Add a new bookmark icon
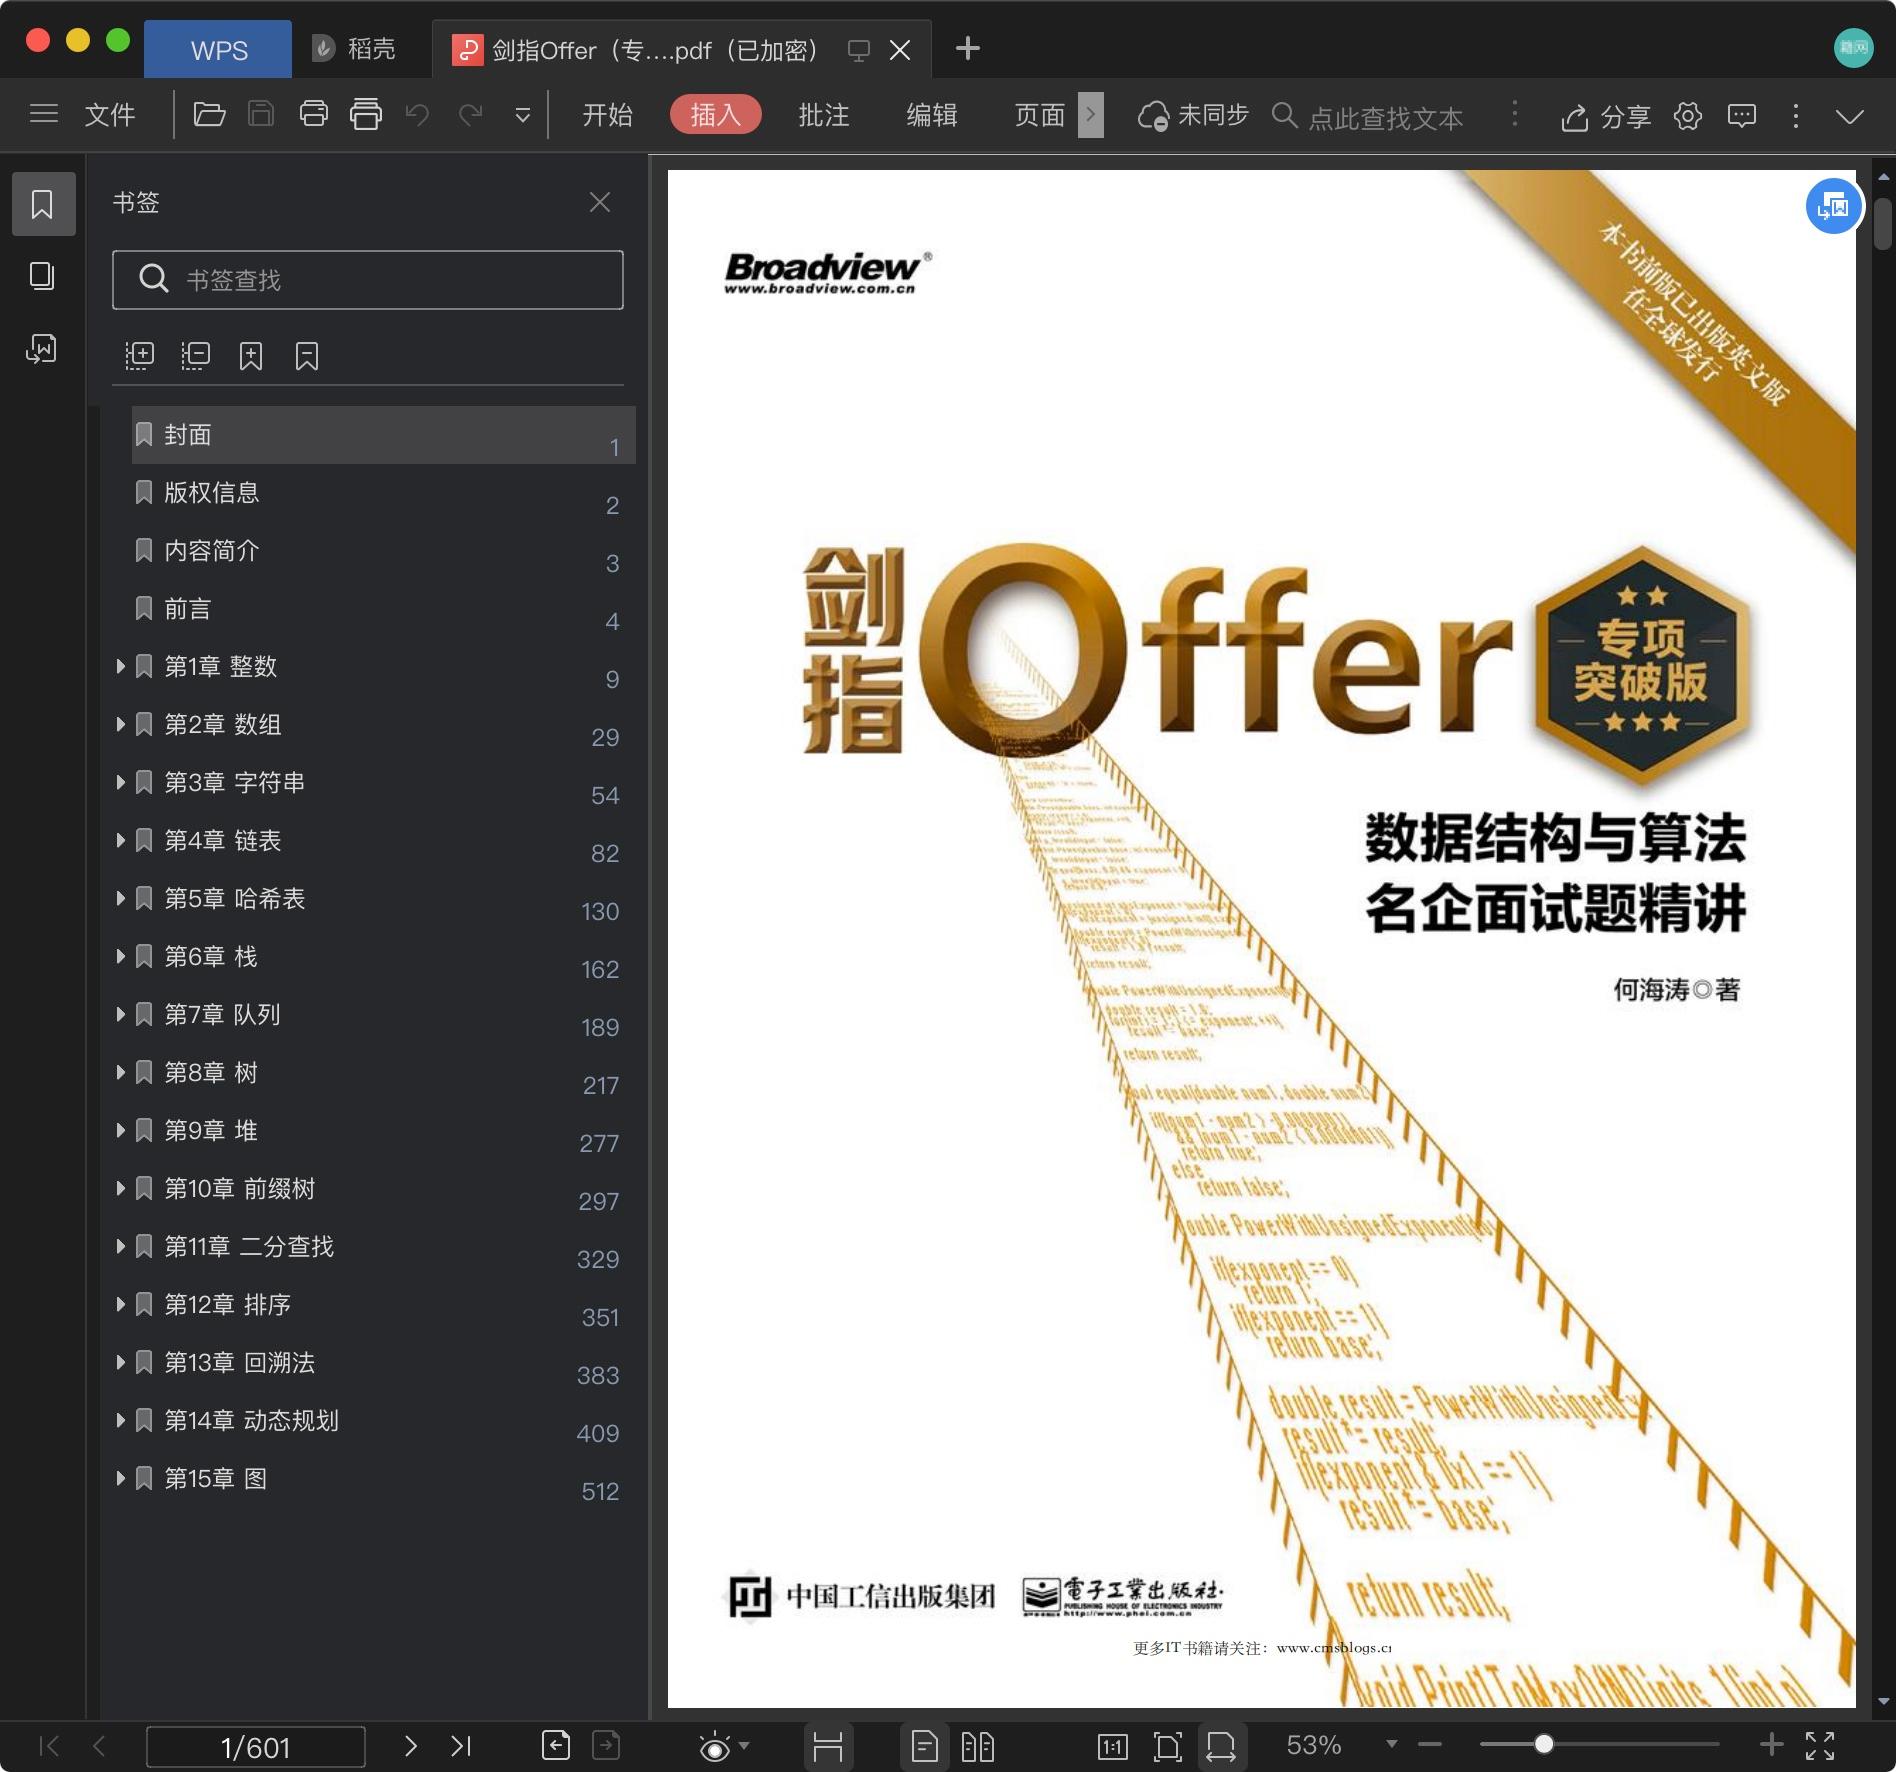 coord(251,355)
